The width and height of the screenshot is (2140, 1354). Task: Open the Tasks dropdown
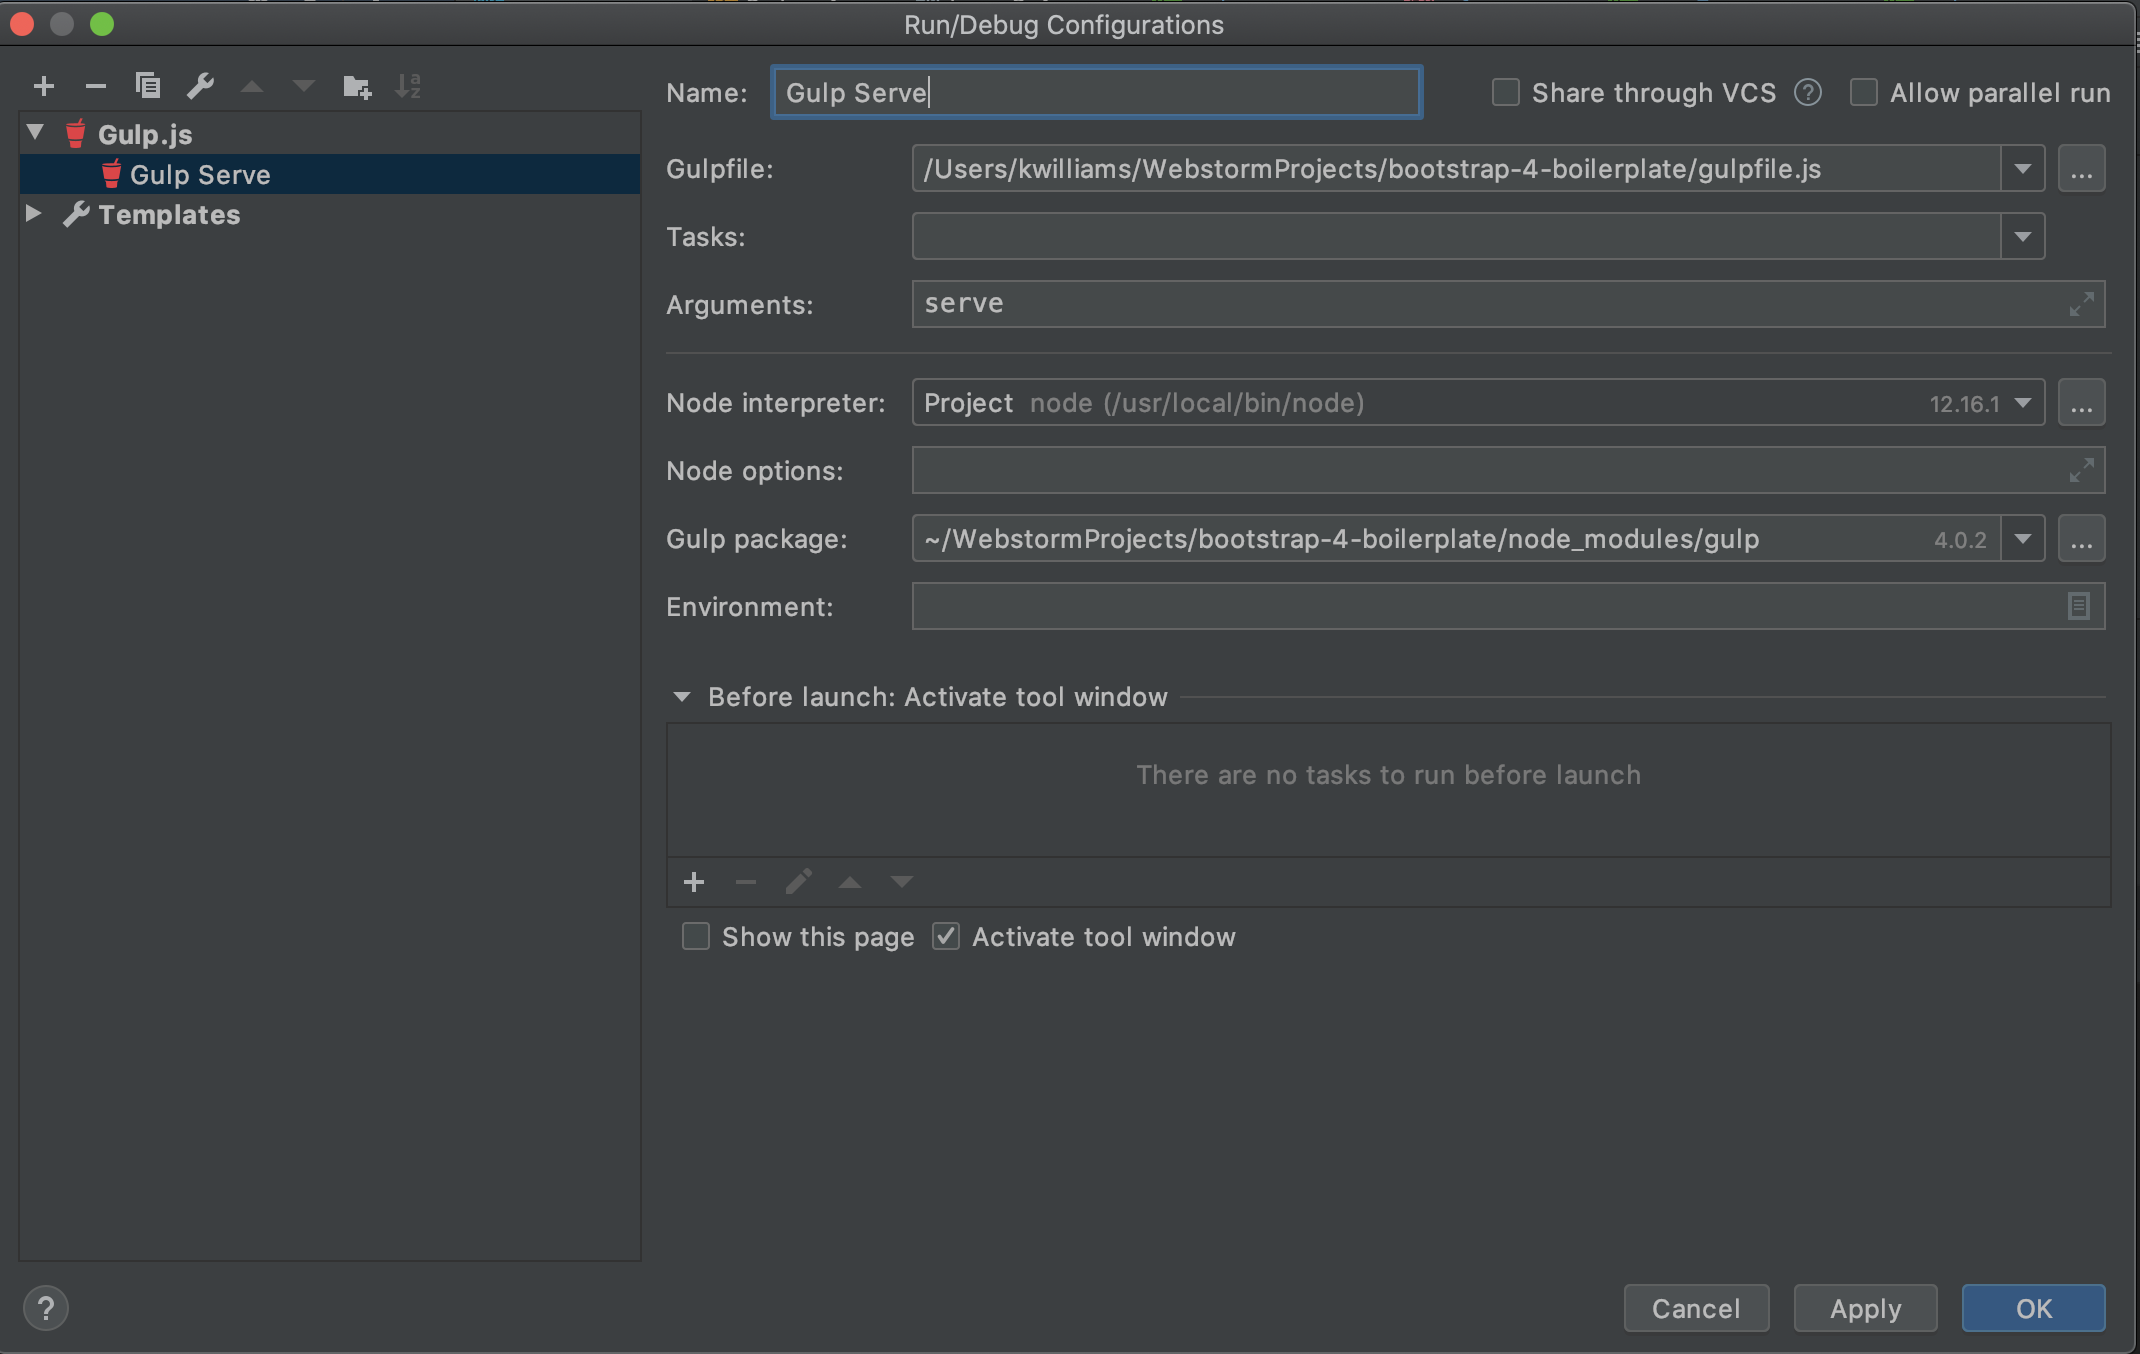[2022, 237]
